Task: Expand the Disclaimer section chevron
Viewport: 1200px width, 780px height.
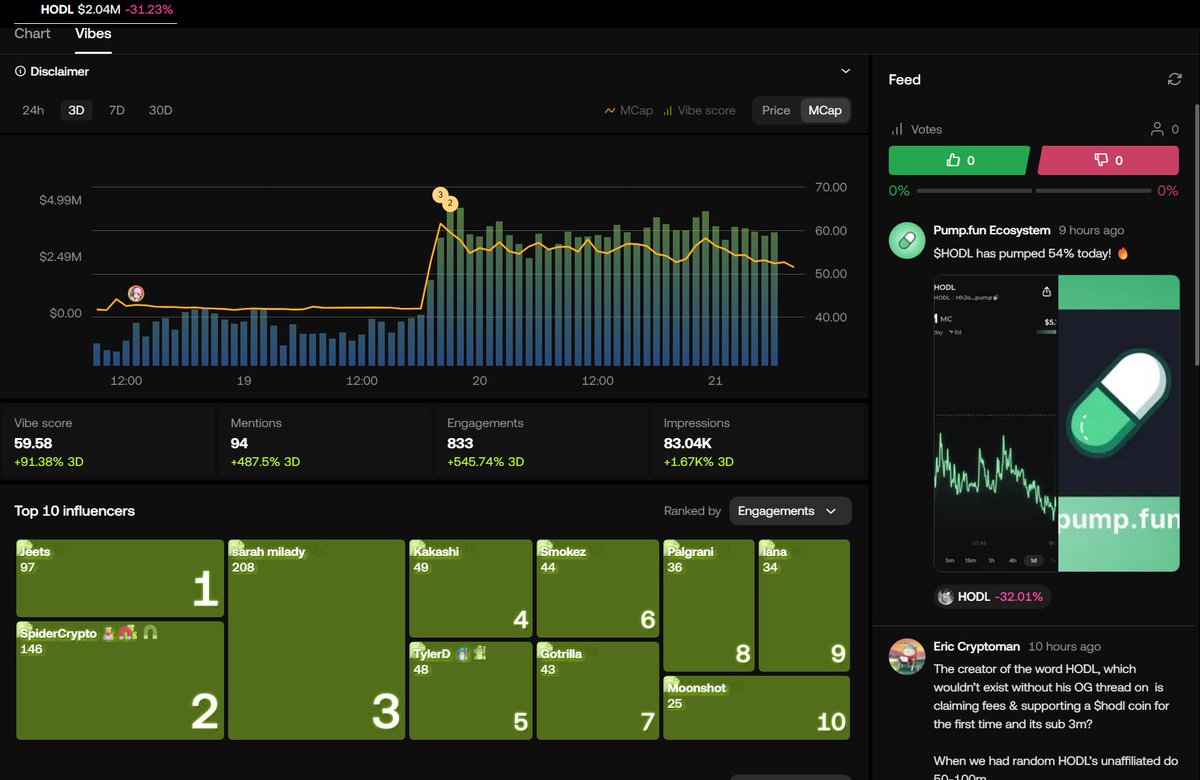Action: tap(846, 72)
